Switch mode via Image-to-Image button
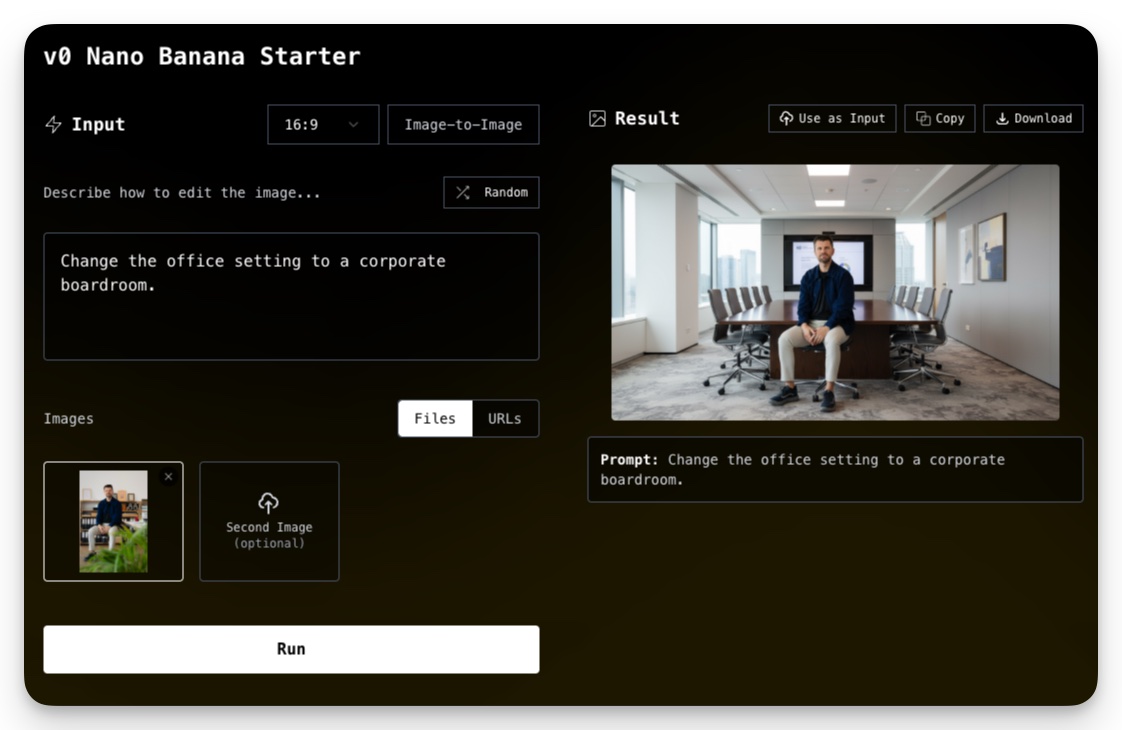 [x=463, y=125]
